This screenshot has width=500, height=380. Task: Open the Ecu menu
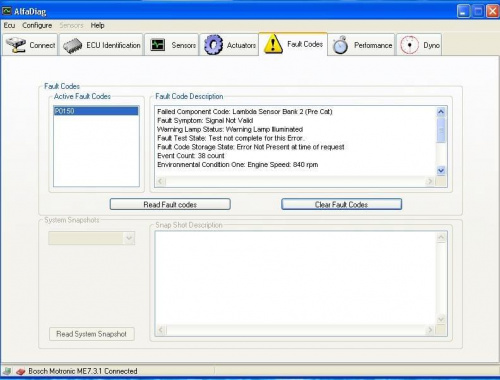pos(9,25)
